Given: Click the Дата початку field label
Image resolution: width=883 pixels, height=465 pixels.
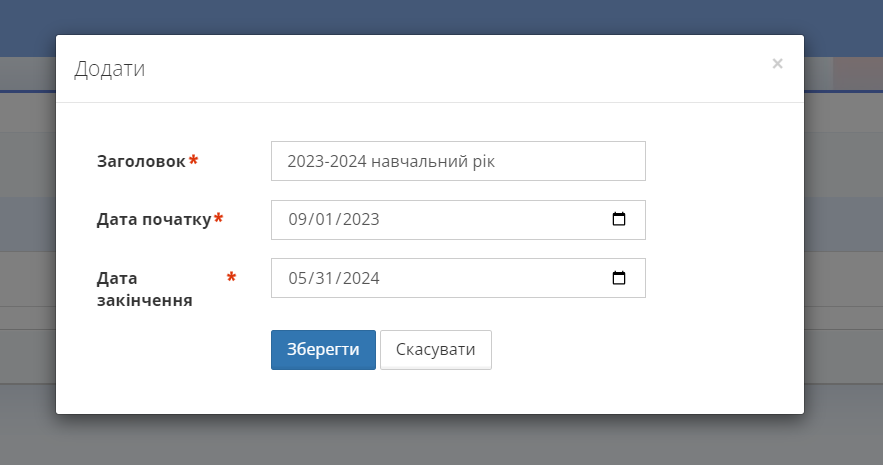Looking at the screenshot, I should coord(154,220).
